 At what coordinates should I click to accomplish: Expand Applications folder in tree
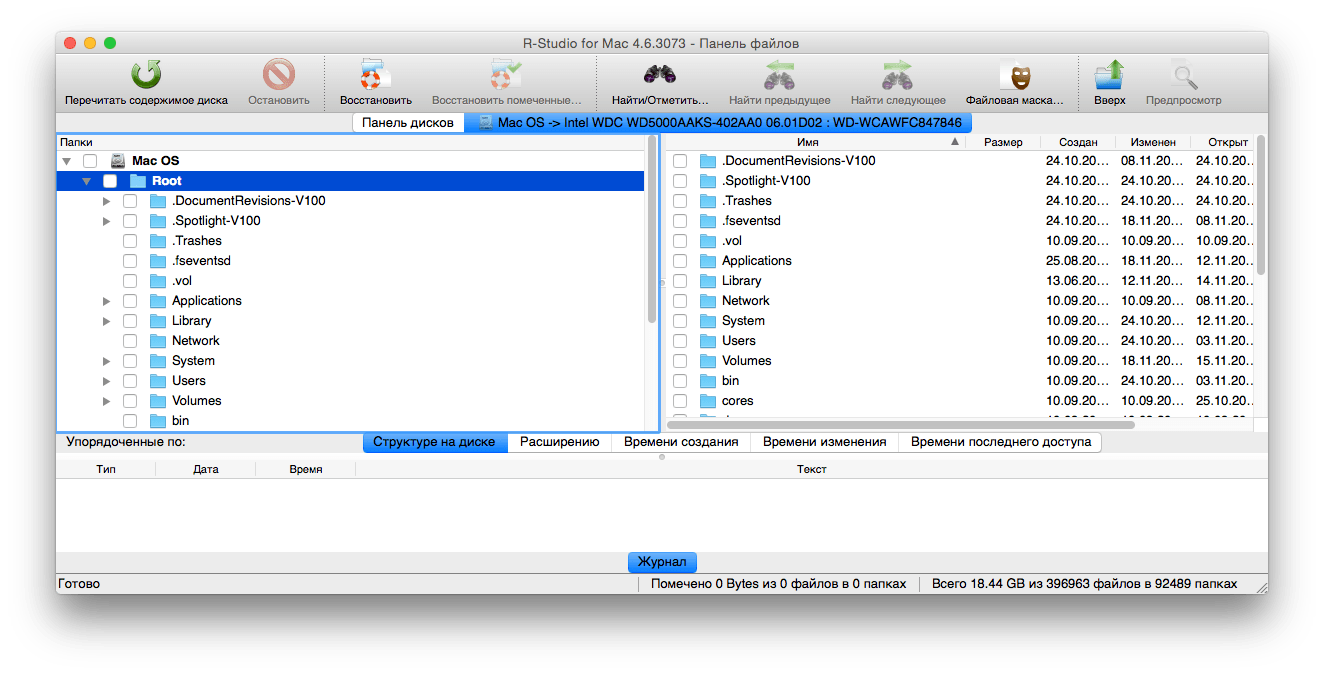(x=107, y=301)
